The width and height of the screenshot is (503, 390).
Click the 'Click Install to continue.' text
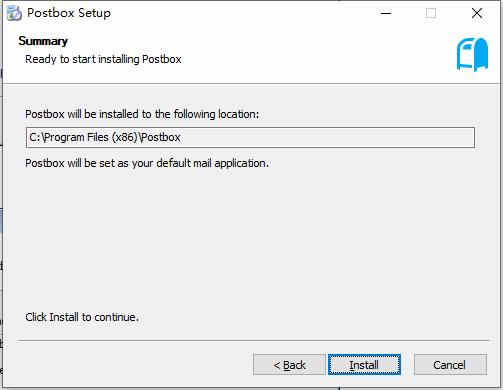point(82,317)
